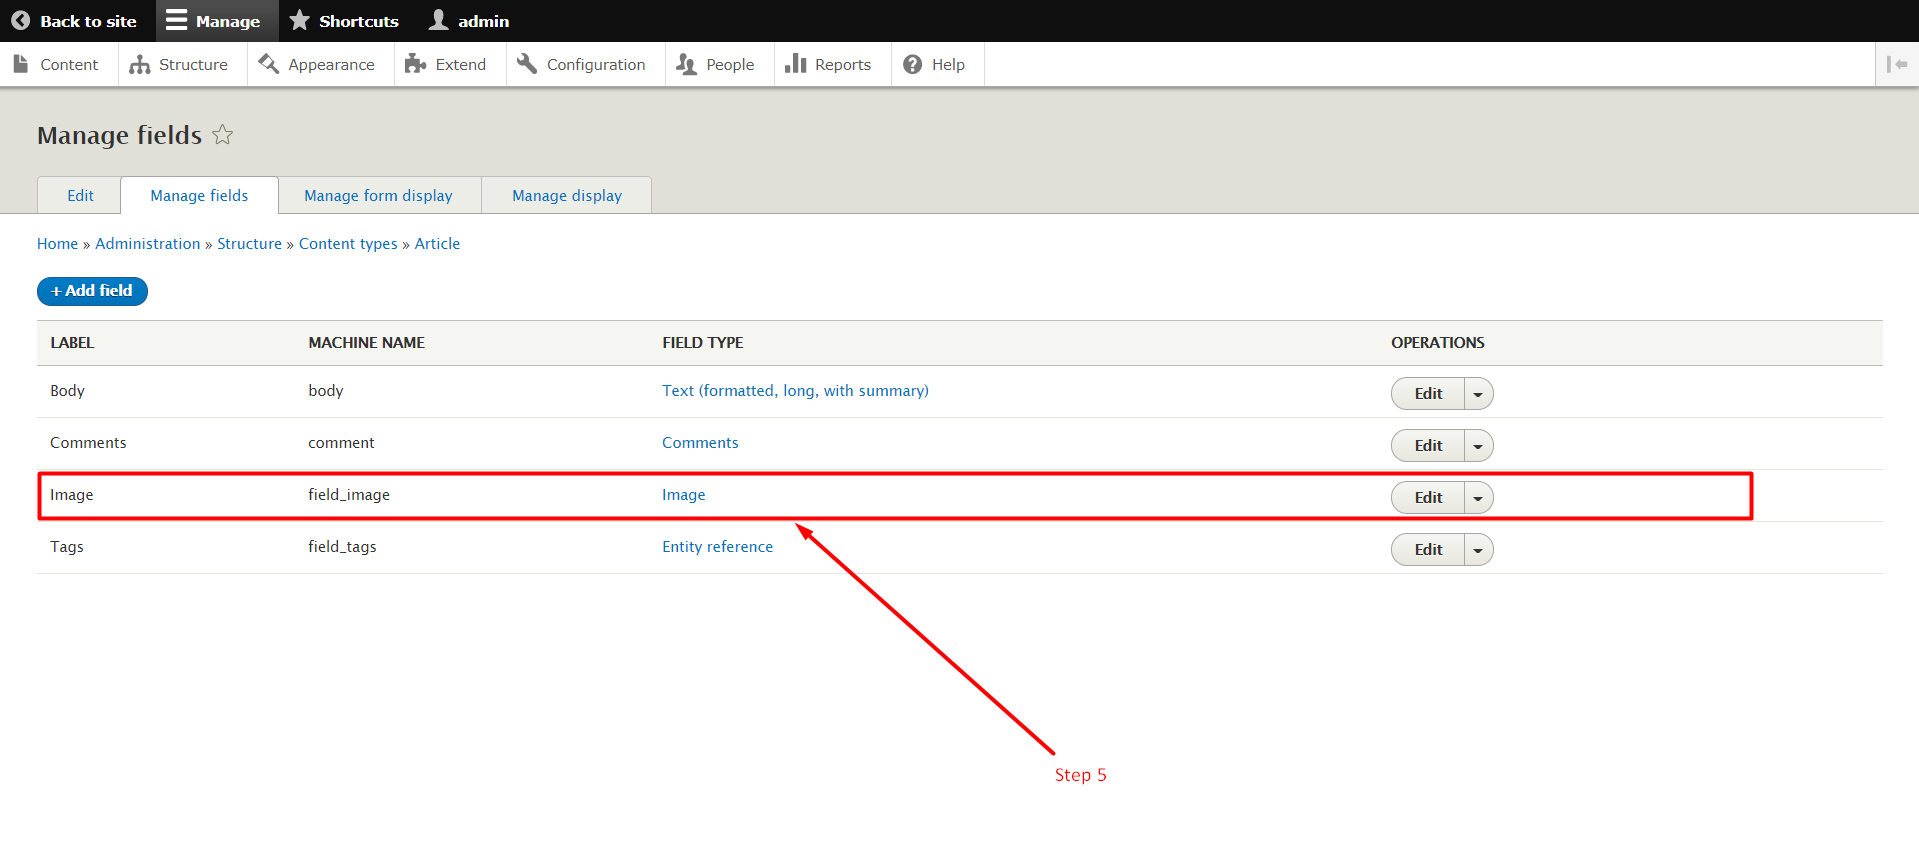
Task: Select the field_image machine name text
Action: pos(349,495)
